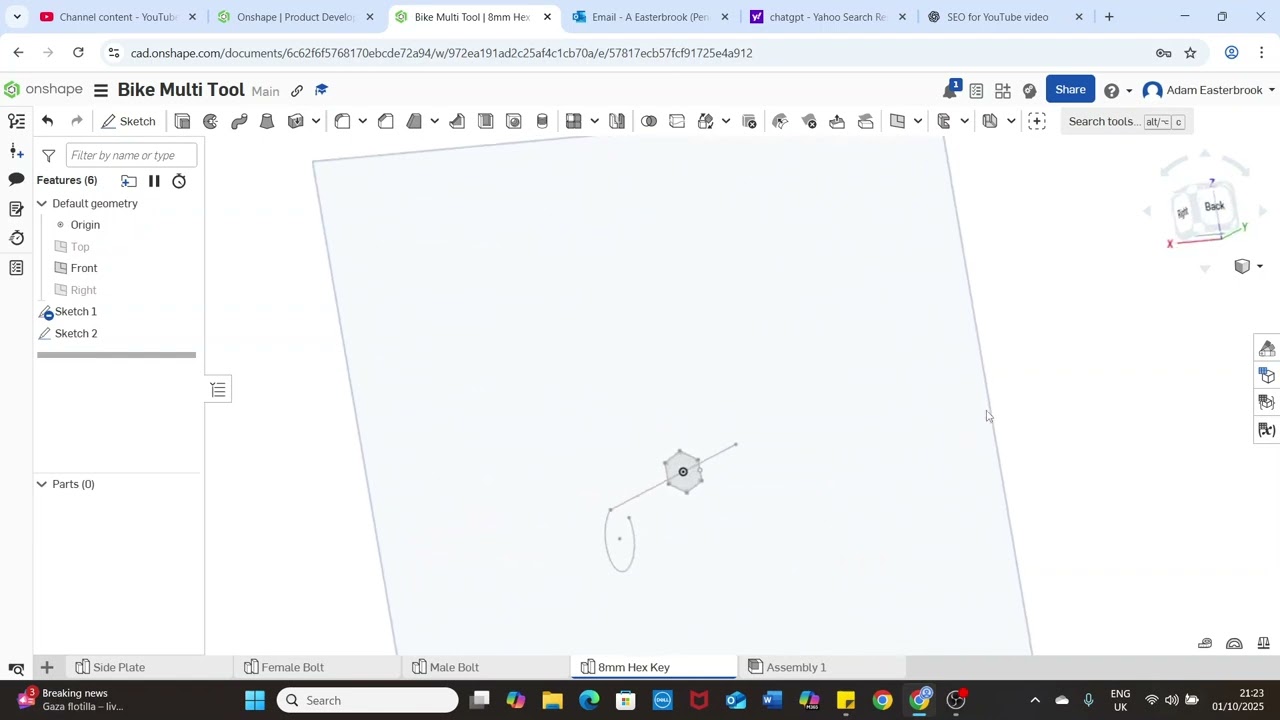Select the Loft tool
This screenshot has height=720, width=1280.
coord(267,121)
